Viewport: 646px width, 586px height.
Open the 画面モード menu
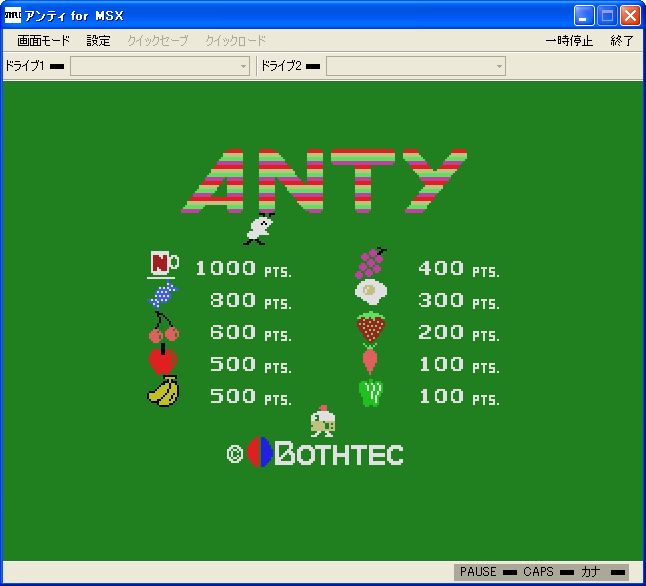(x=43, y=40)
